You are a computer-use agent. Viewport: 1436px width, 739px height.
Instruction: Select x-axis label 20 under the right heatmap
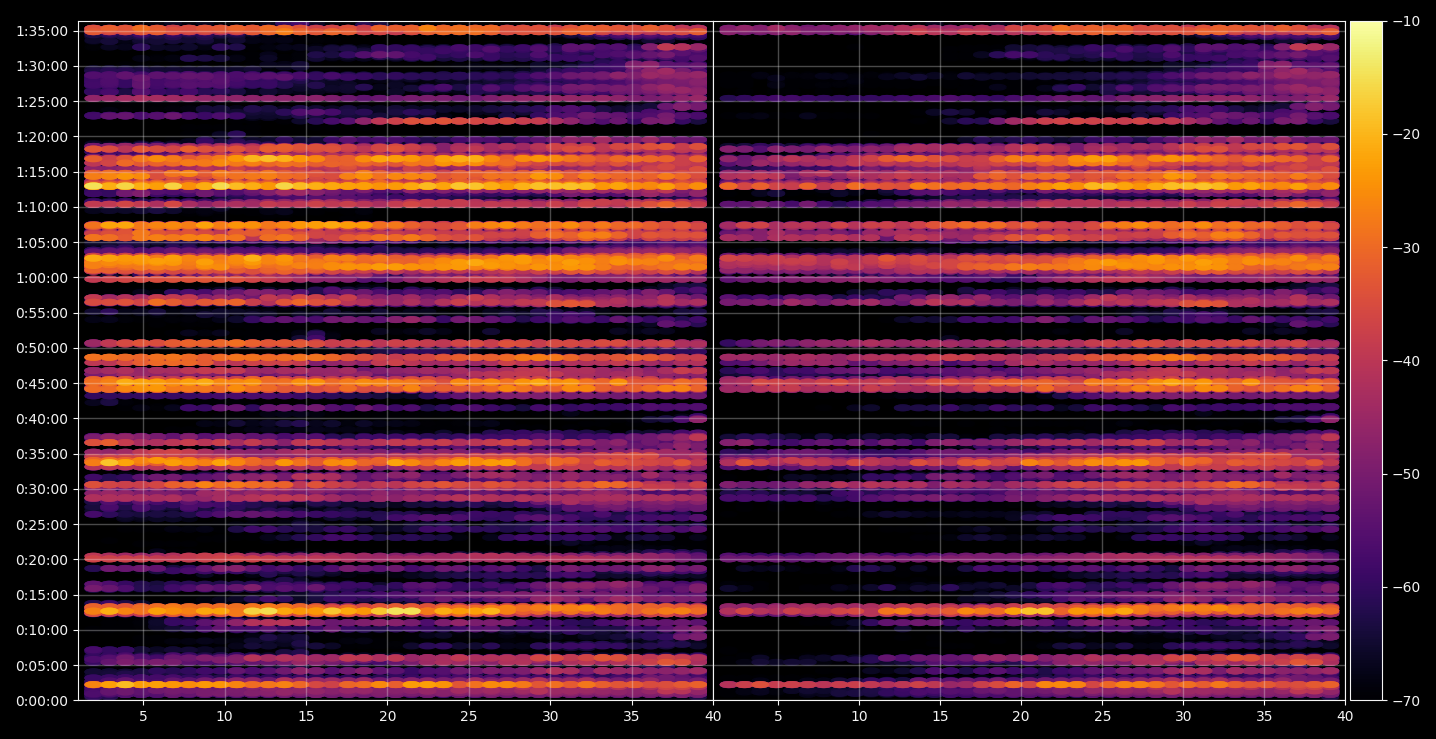pyautogui.click(x=1021, y=717)
